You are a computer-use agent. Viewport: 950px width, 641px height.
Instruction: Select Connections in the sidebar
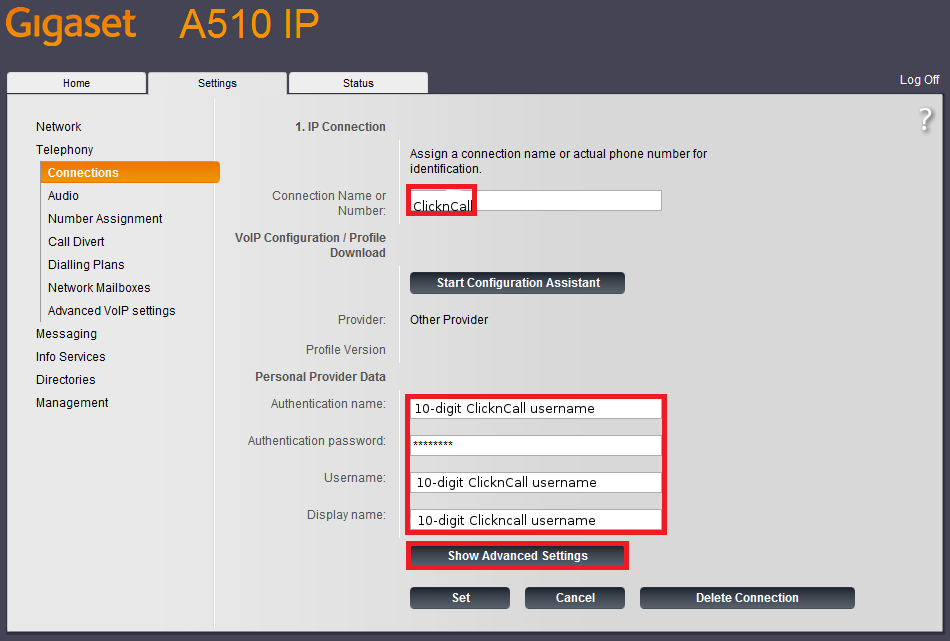tap(130, 172)
